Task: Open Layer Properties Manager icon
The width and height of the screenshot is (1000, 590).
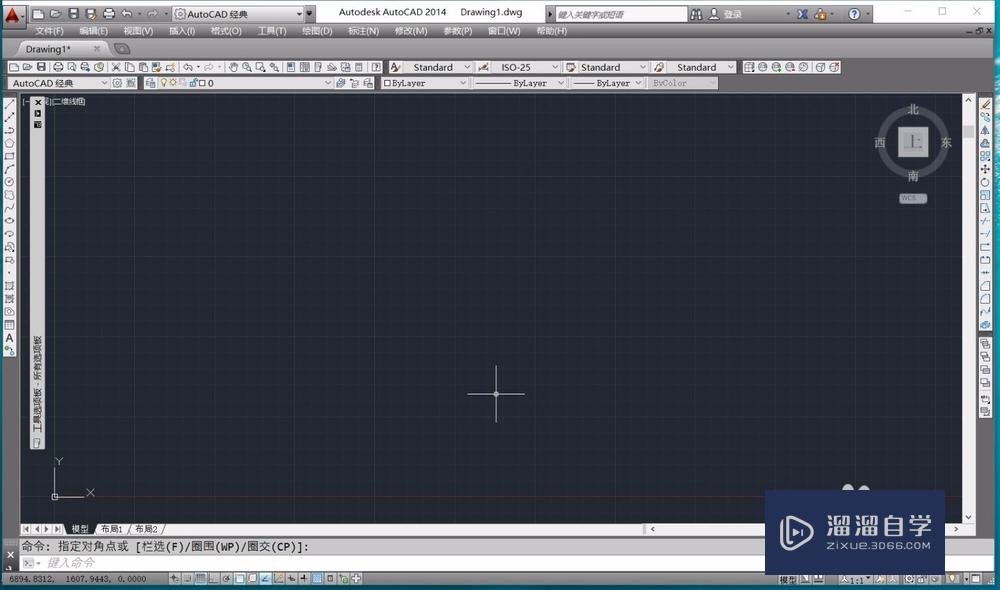Action: tap(151, 83)
